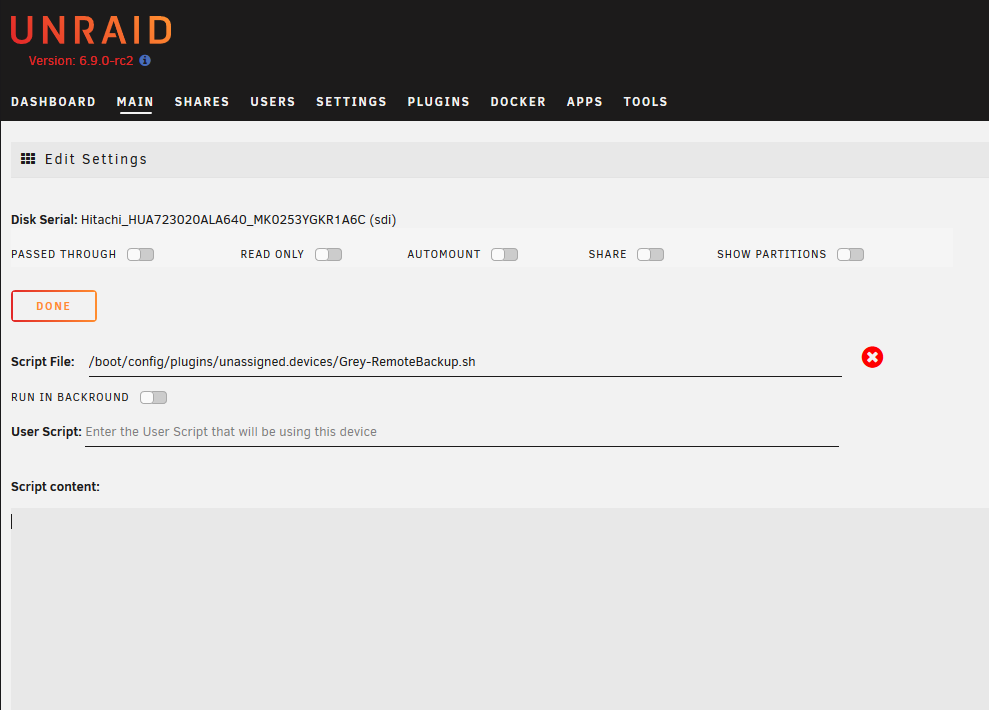Toggle Run in Background switch
Screen dimensions: 989x710
coord(153,397)
